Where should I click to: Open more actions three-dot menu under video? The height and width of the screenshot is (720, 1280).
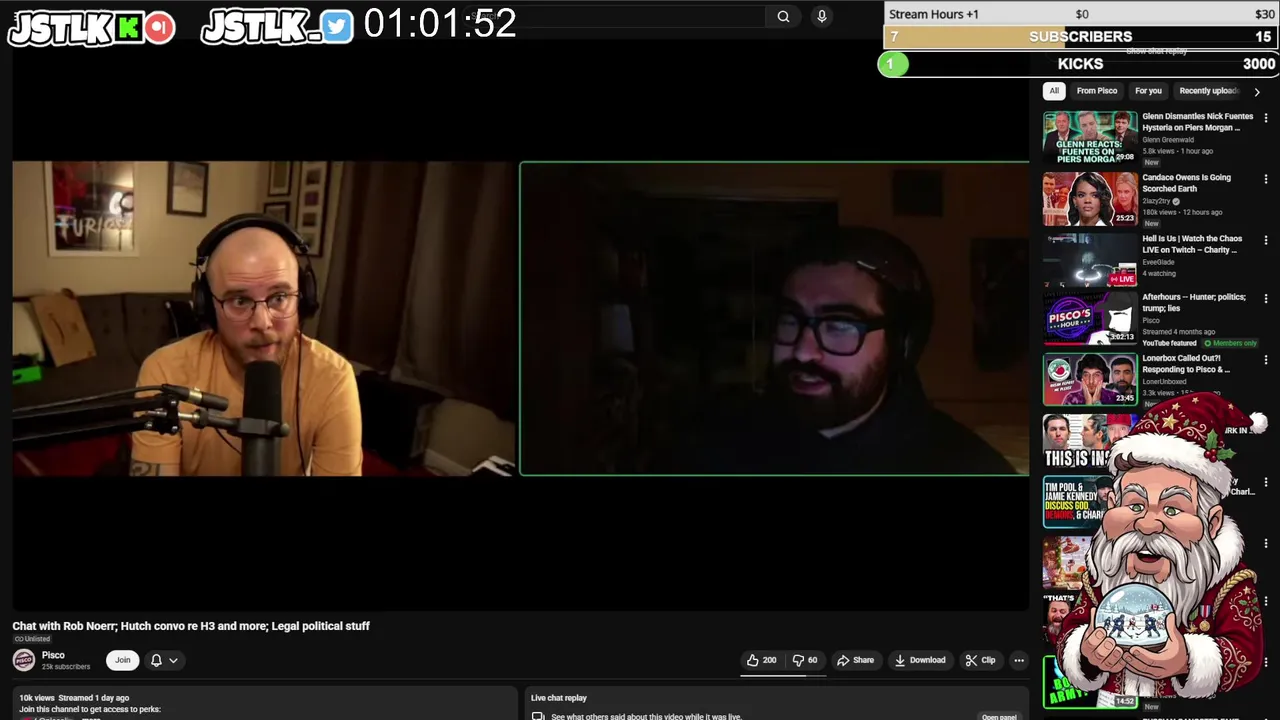coord(1018,660)
